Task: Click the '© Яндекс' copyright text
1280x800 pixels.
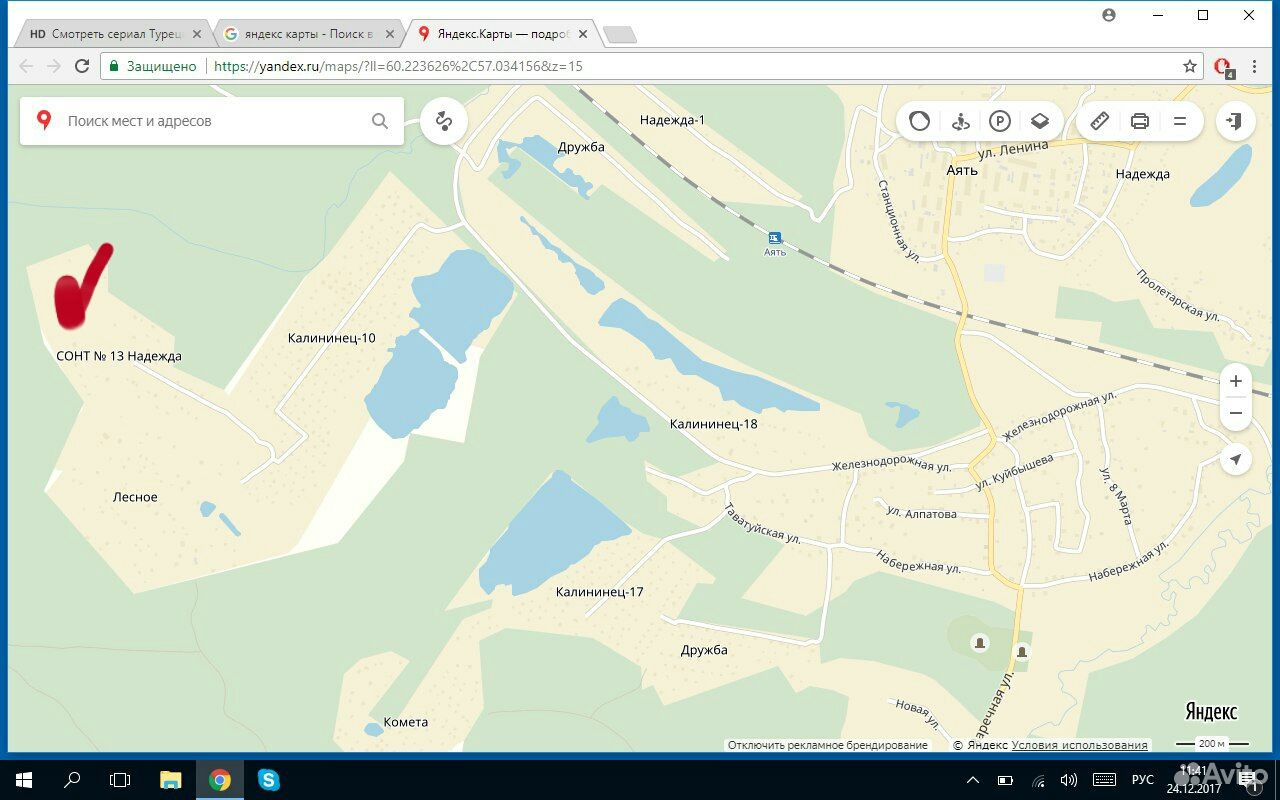Action: tap(980, 745)
